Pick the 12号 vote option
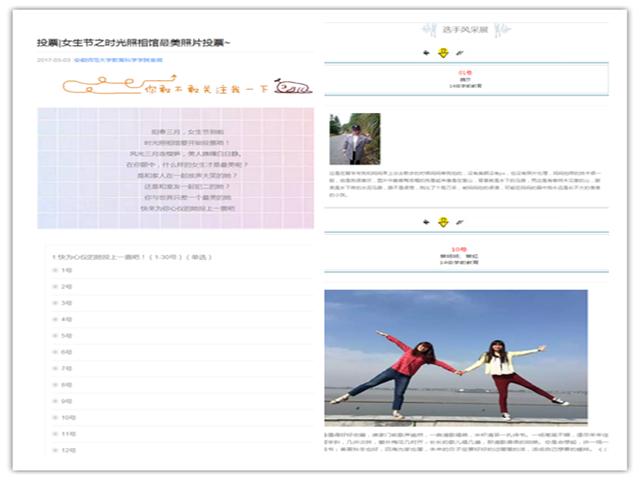This screenshot has width=640, height=480. coord(55,450)
